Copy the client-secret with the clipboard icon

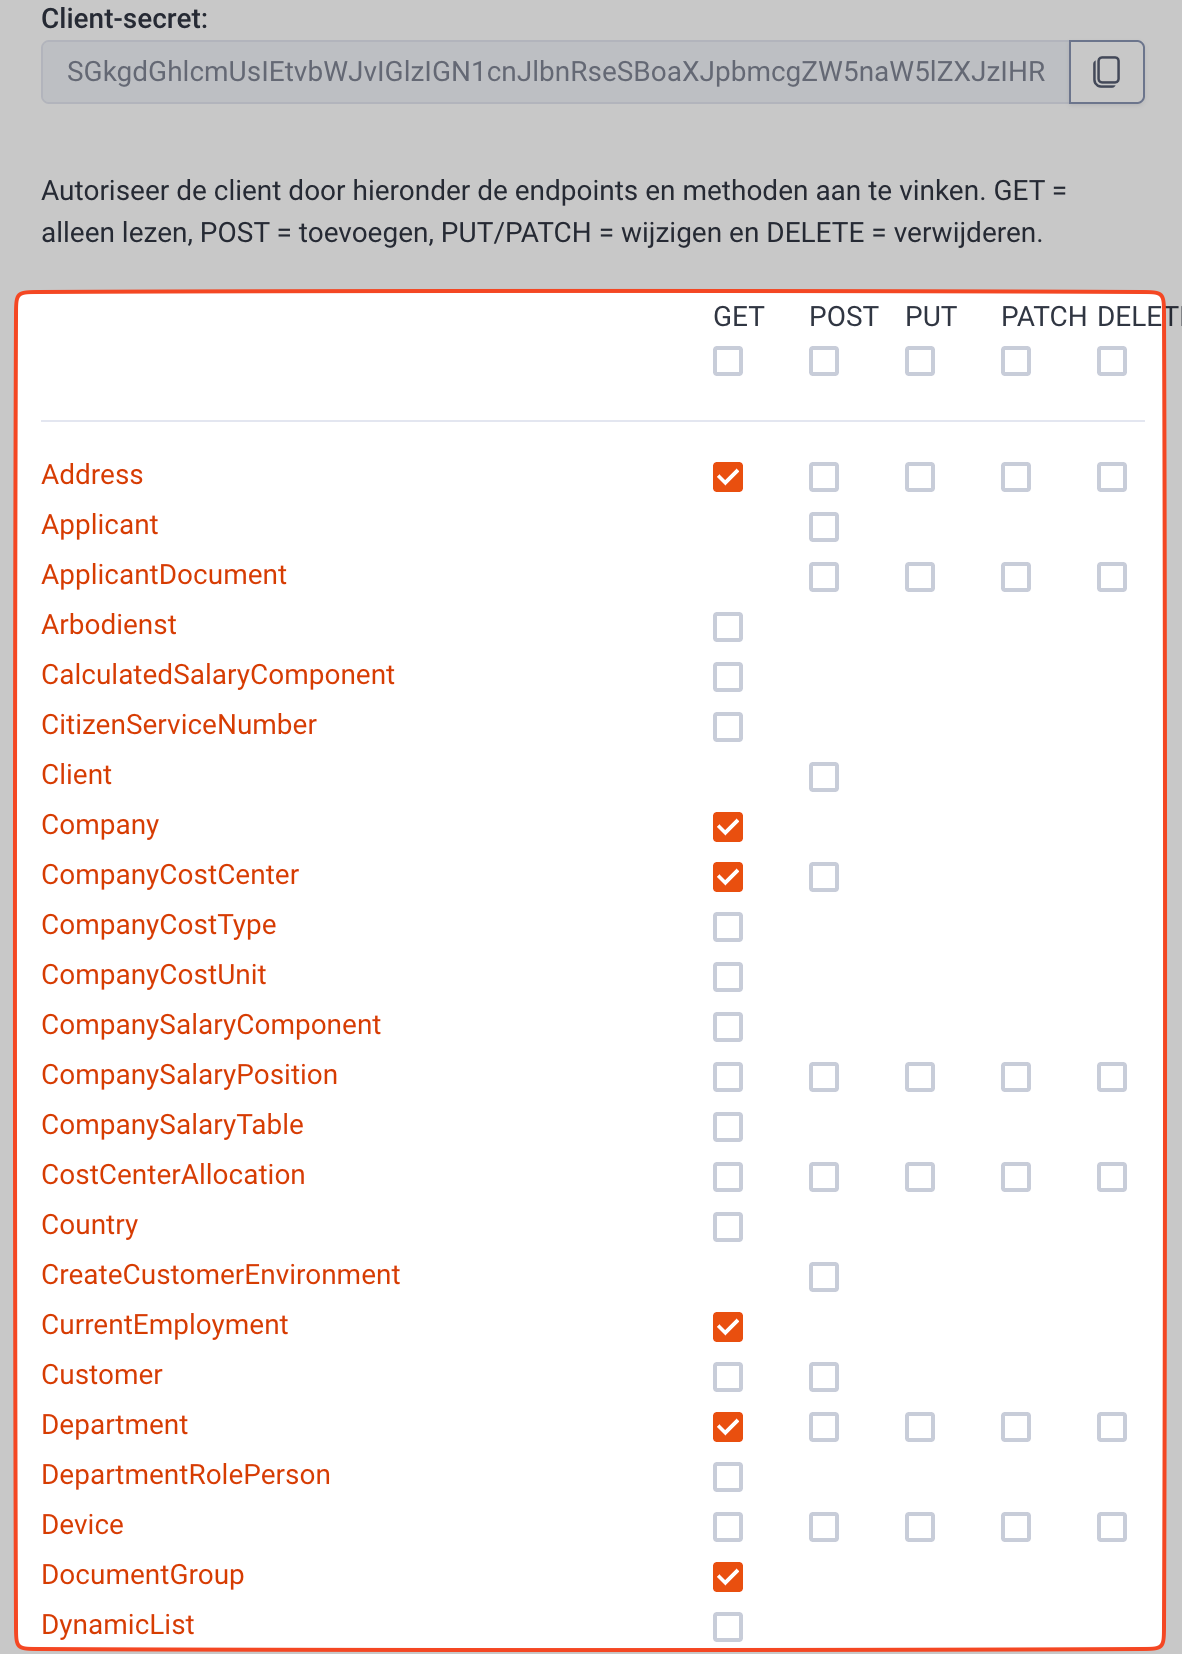click(1106, 72)
